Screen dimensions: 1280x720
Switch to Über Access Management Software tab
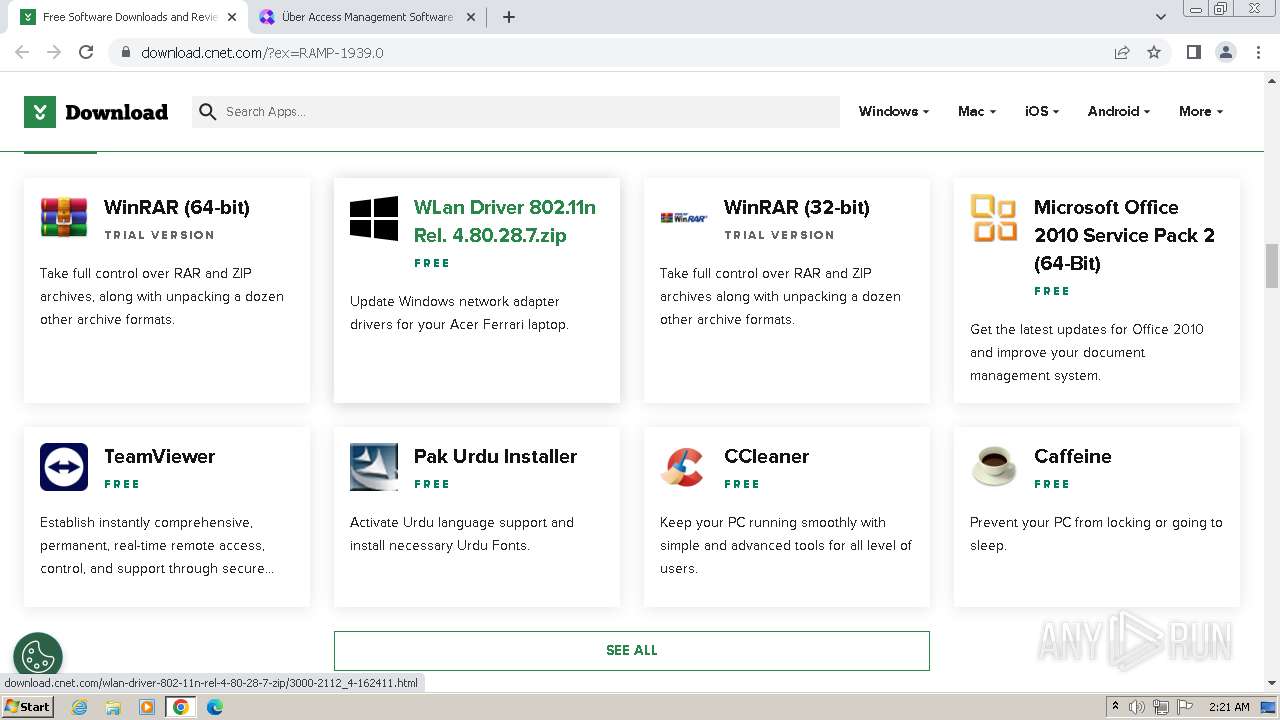click(367, 17)
